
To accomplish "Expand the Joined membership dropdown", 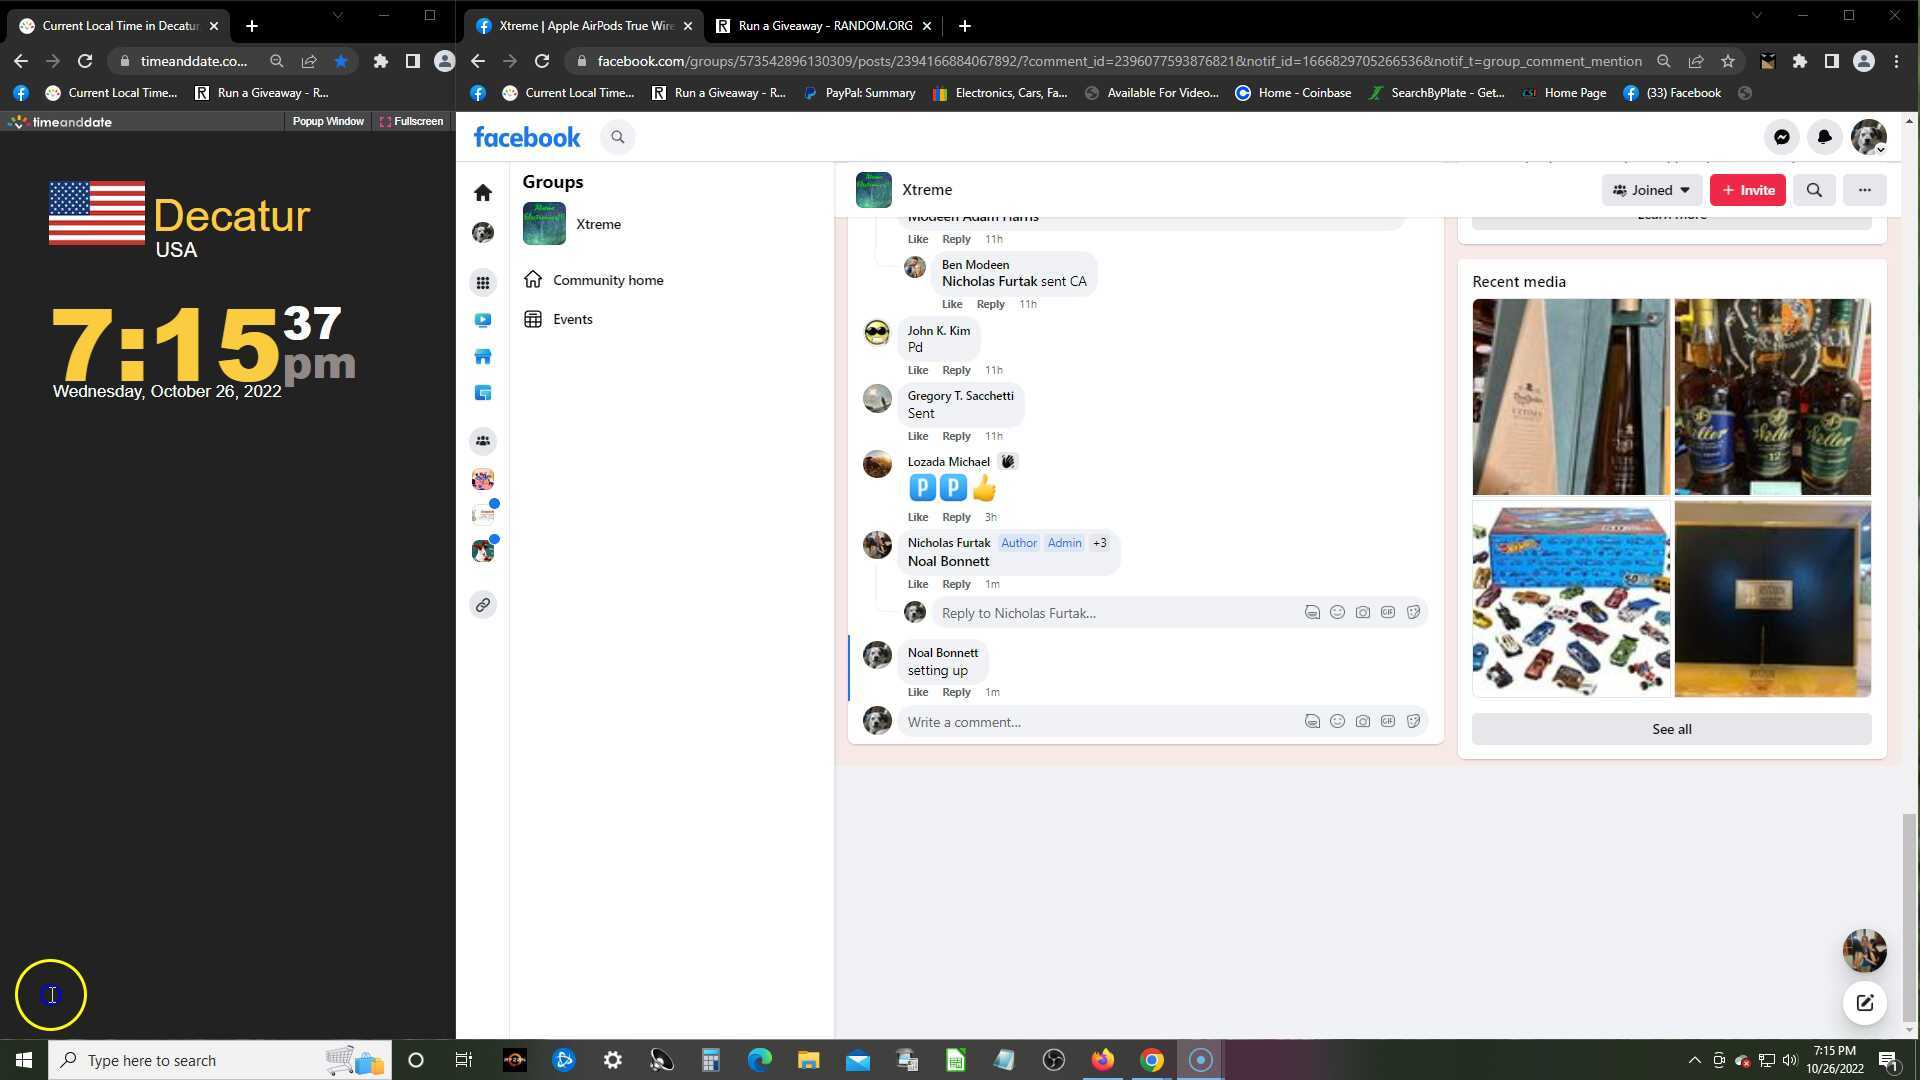I will (x=1651, y=190).
